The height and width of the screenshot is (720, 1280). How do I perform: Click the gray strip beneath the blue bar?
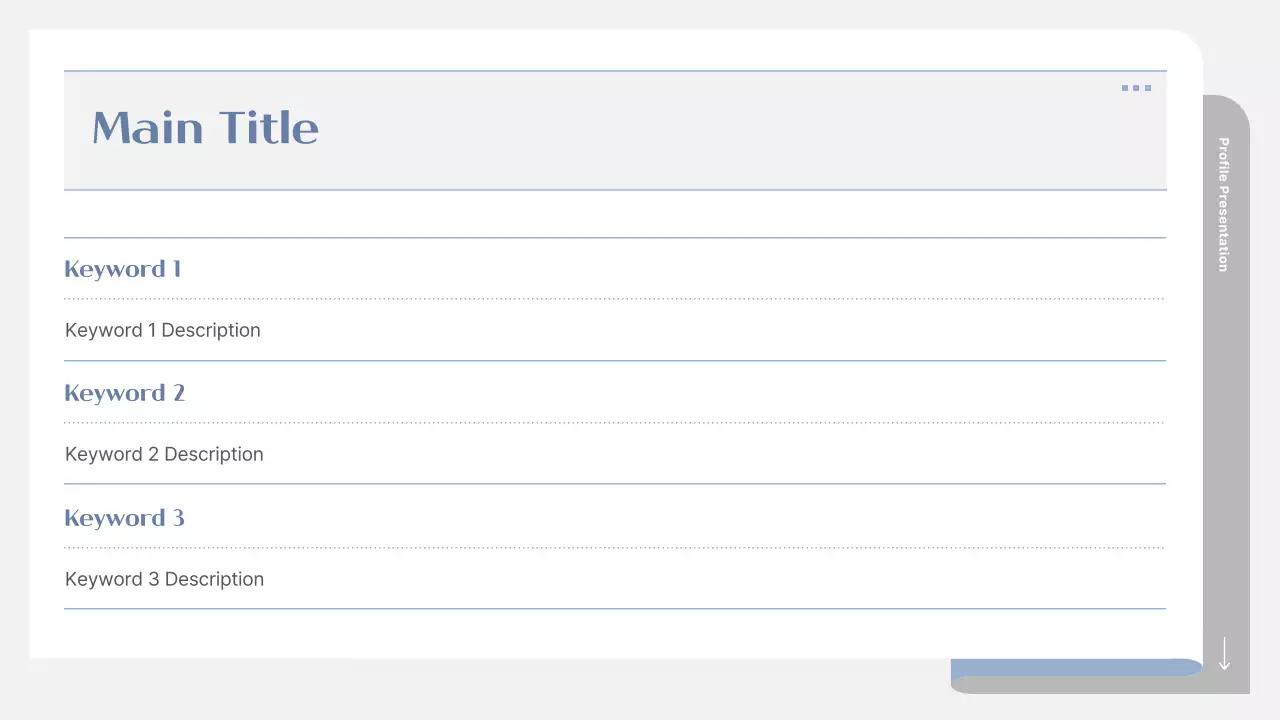point(1075,686)
